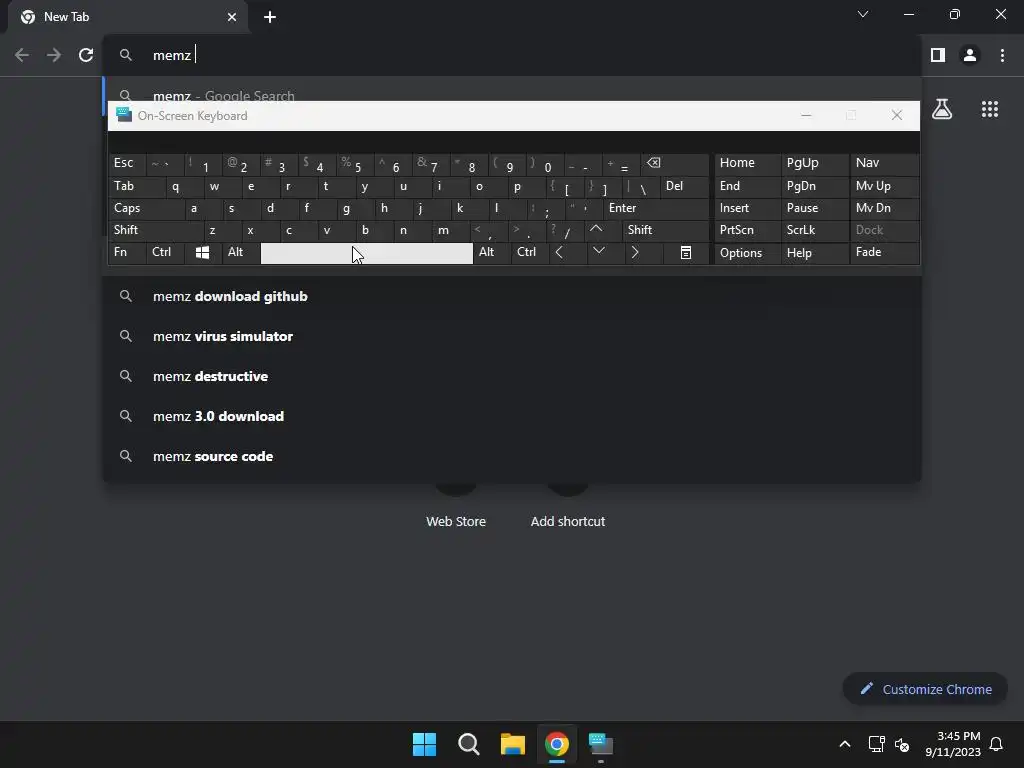Viewport: 1024px width, 768px height.
Task: Click the spacebar on On-Screen Keyboard
Action: [x=366, y=253]
